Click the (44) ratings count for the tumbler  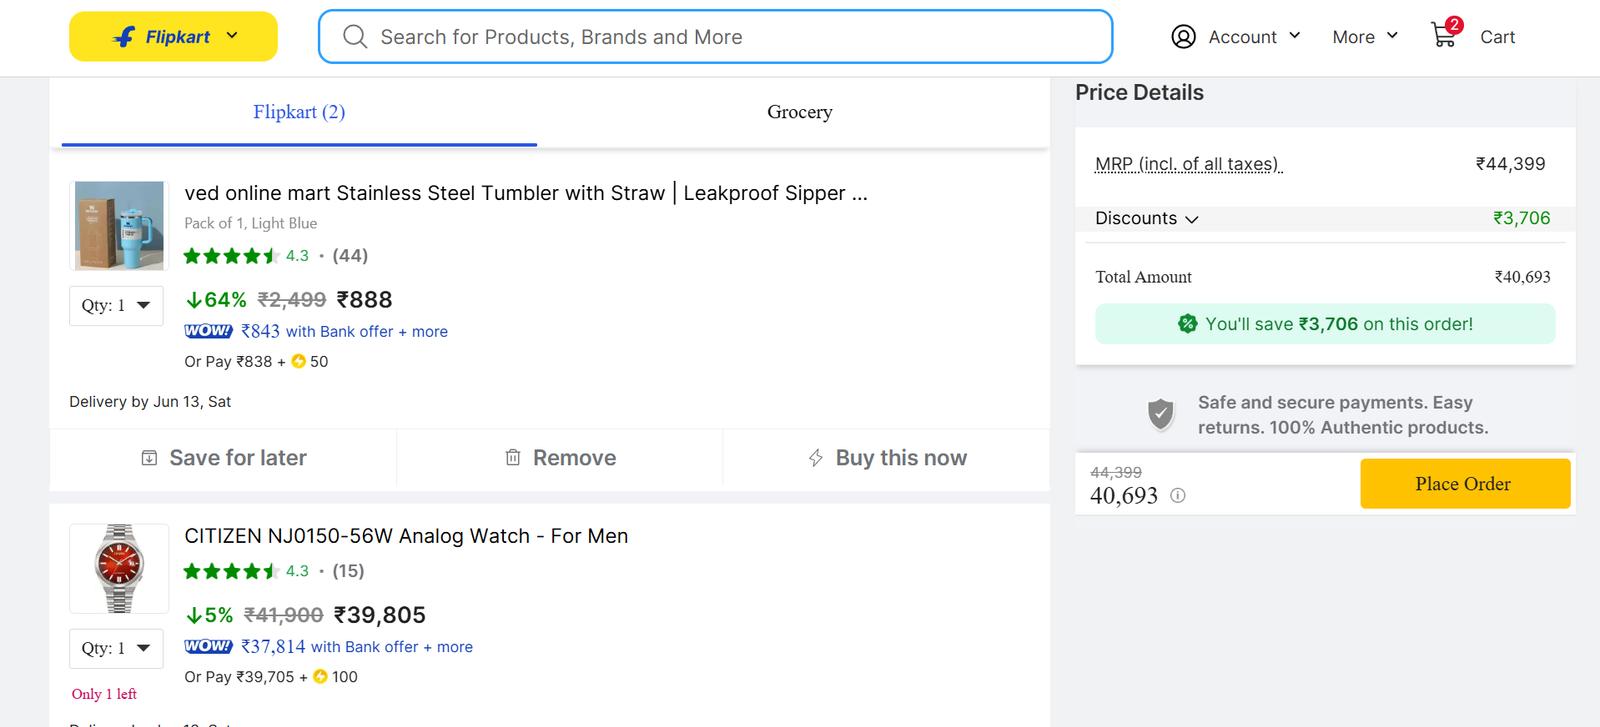tap(350, 256)
